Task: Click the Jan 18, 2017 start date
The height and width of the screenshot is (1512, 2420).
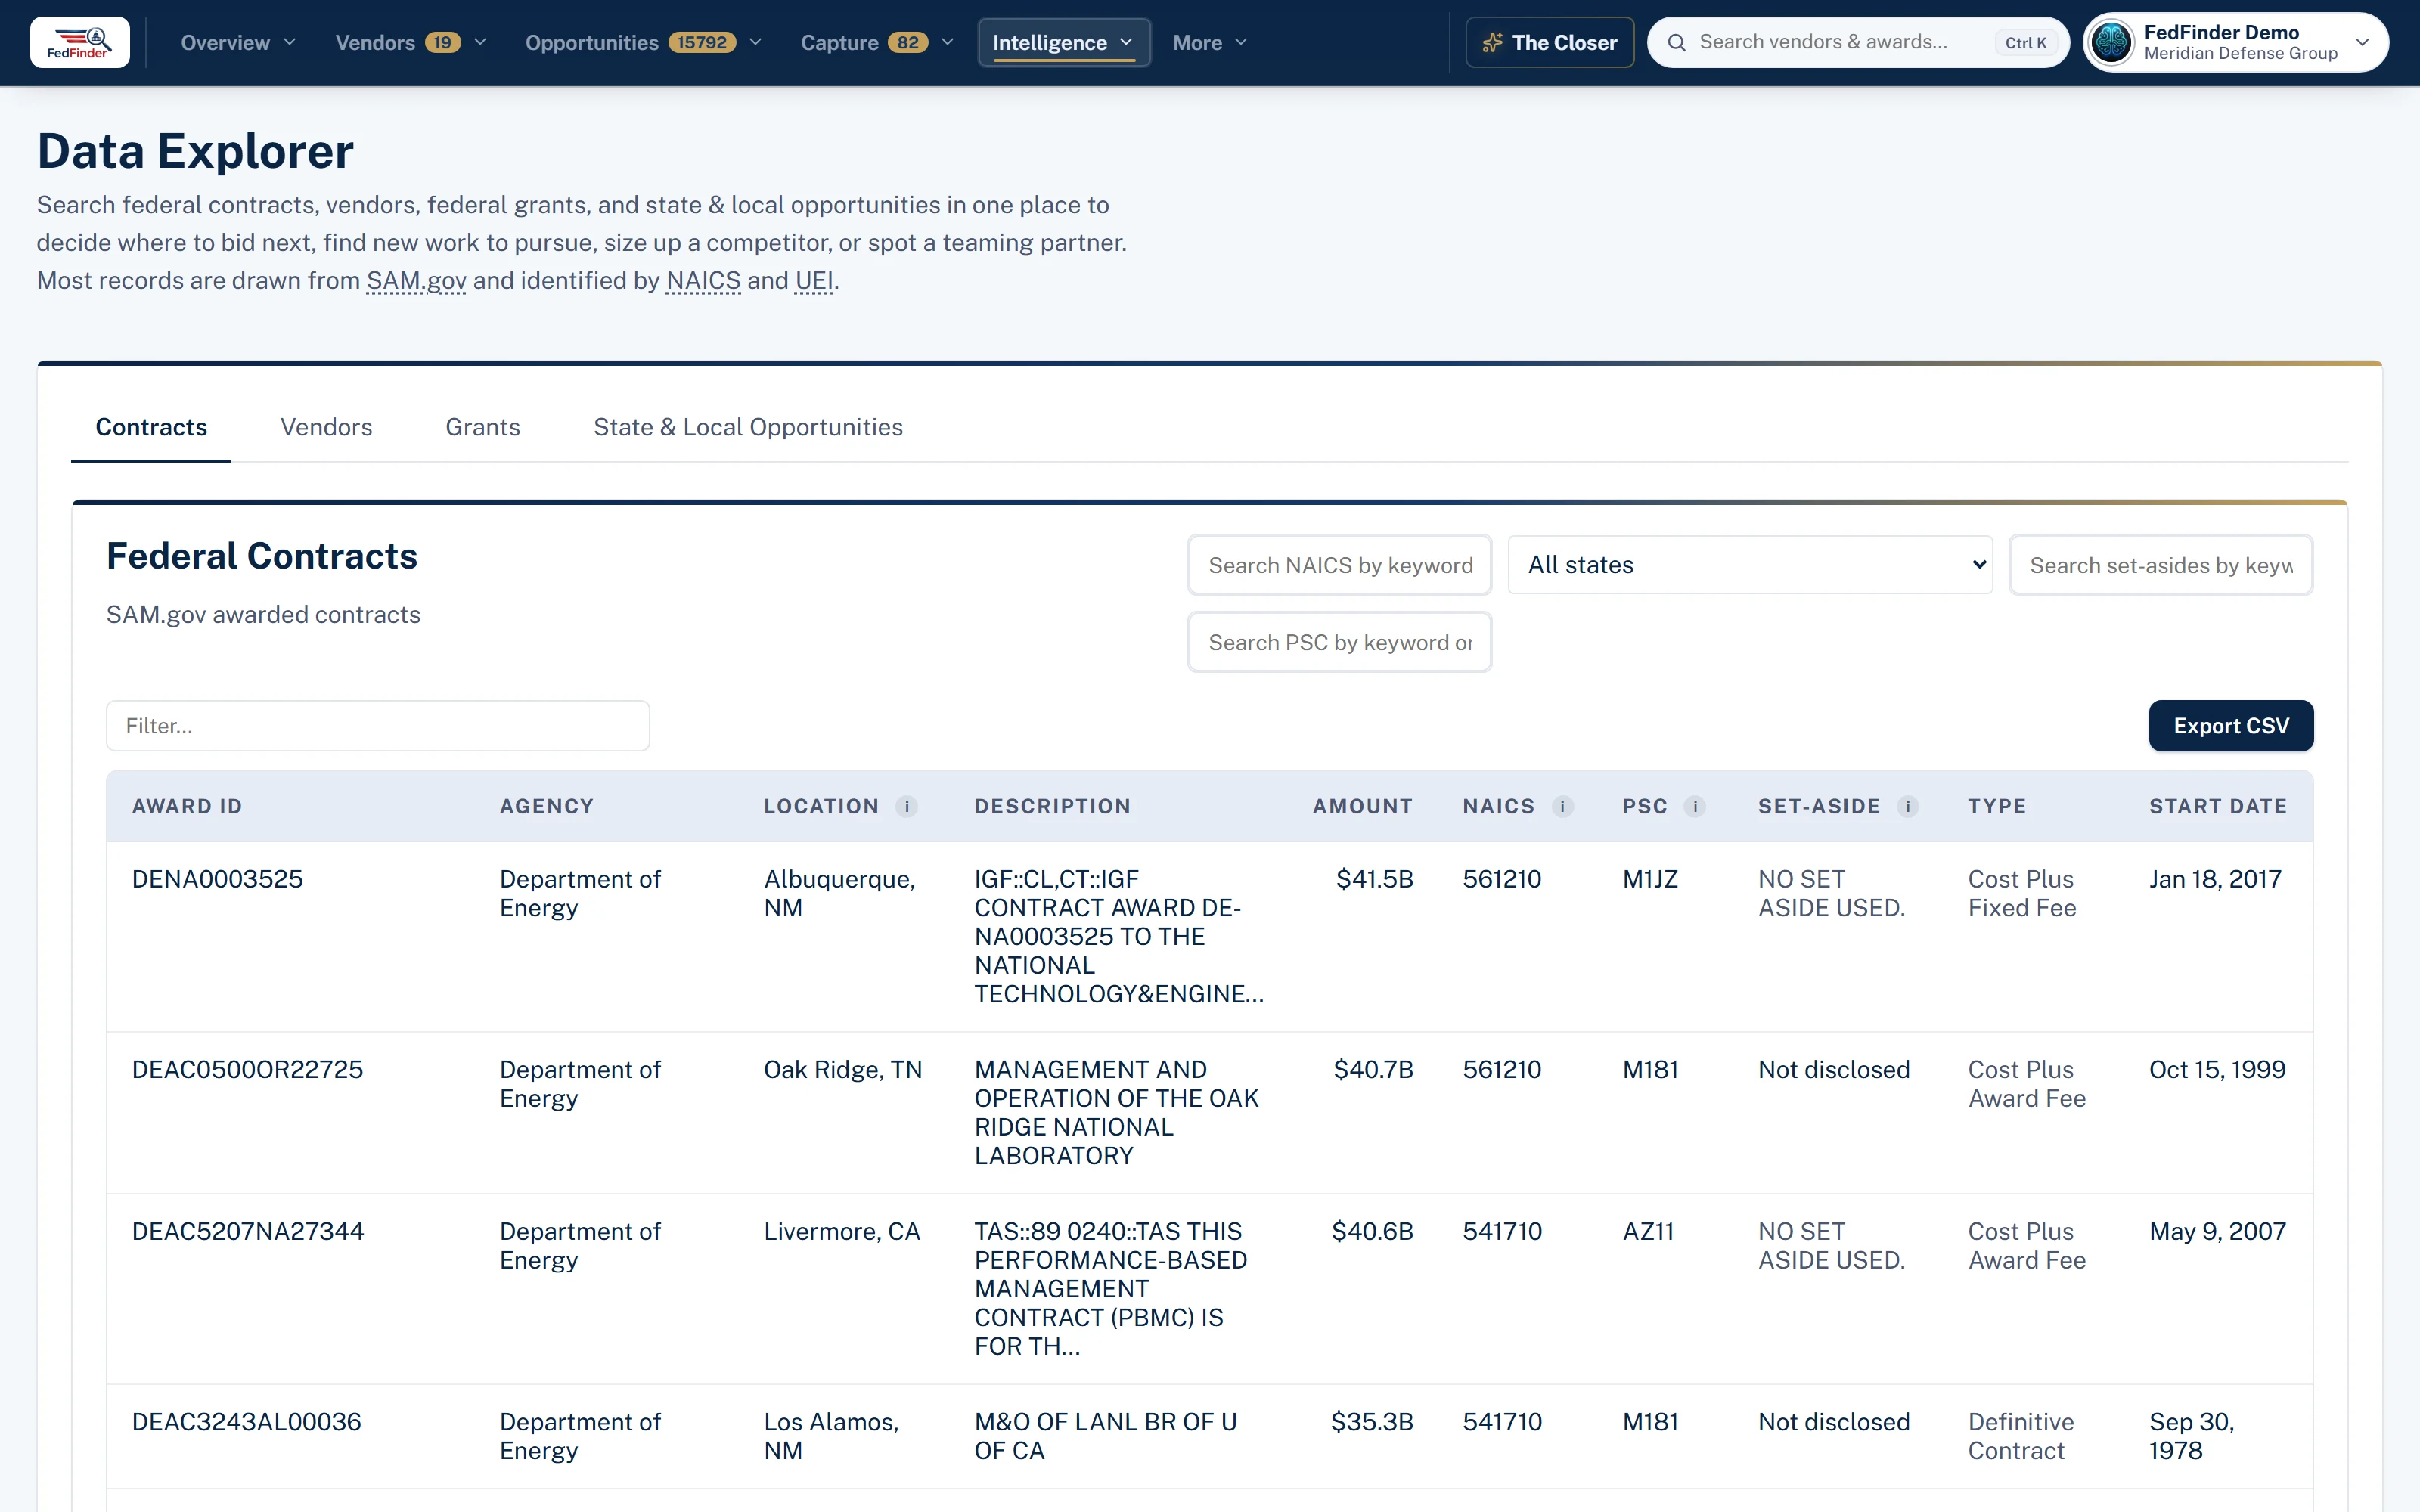Action: (x=2215, y=879)
